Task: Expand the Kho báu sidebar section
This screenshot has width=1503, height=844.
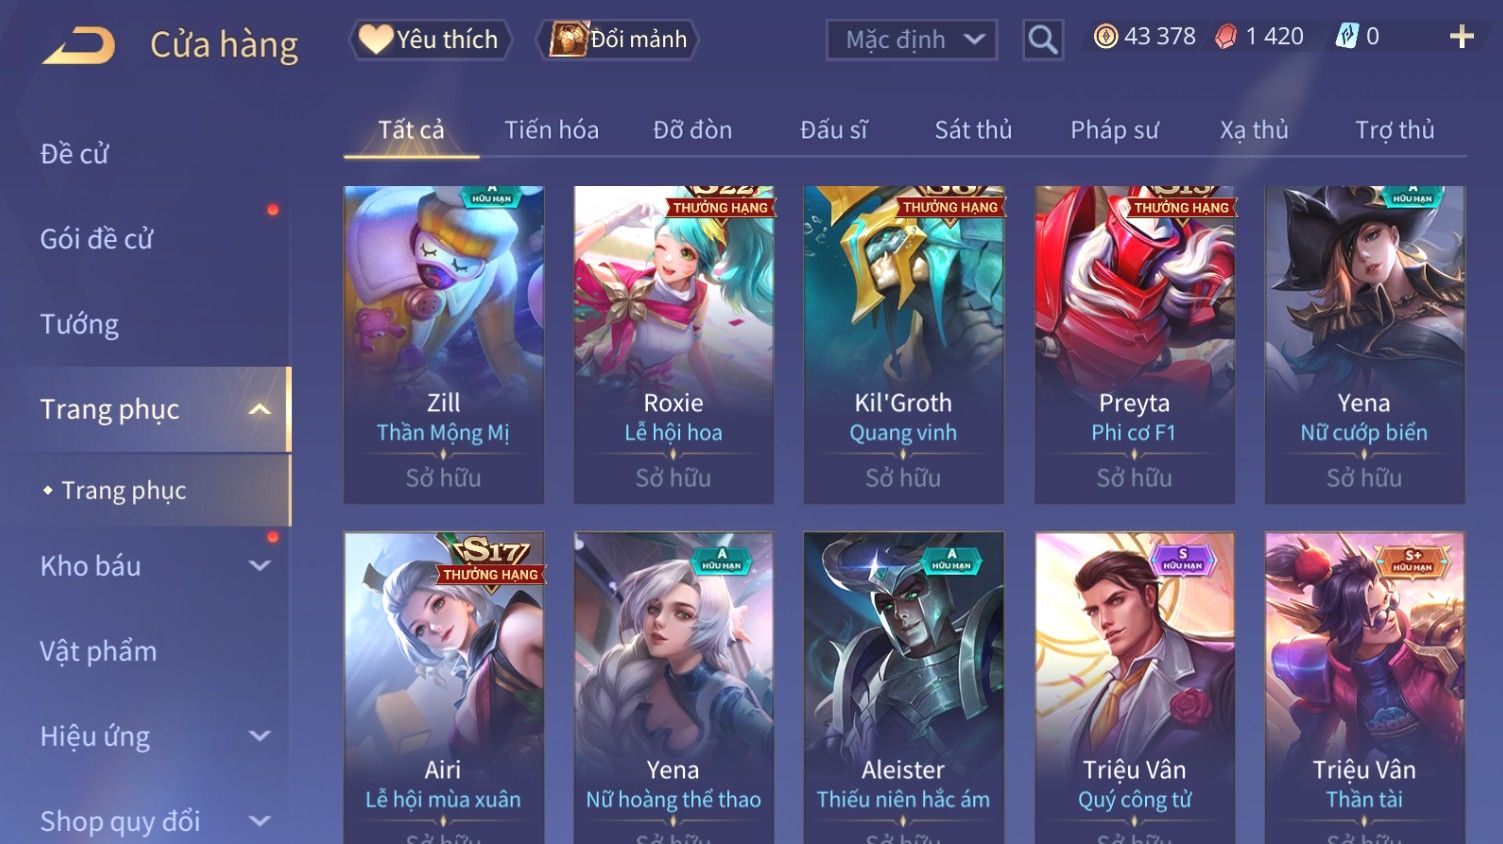Action: coord(260,566)
